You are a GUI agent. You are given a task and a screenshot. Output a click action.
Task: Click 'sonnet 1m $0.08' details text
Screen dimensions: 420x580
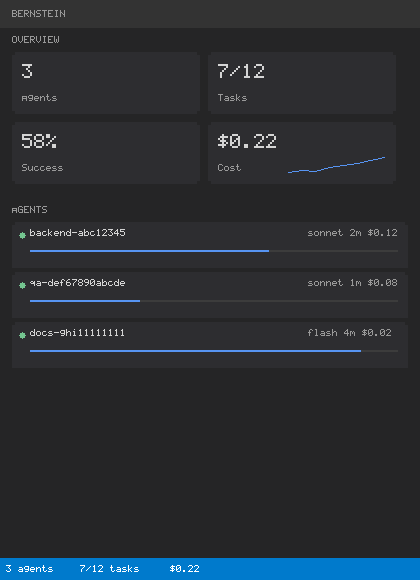pyautogui.click(x=352, y=283)
